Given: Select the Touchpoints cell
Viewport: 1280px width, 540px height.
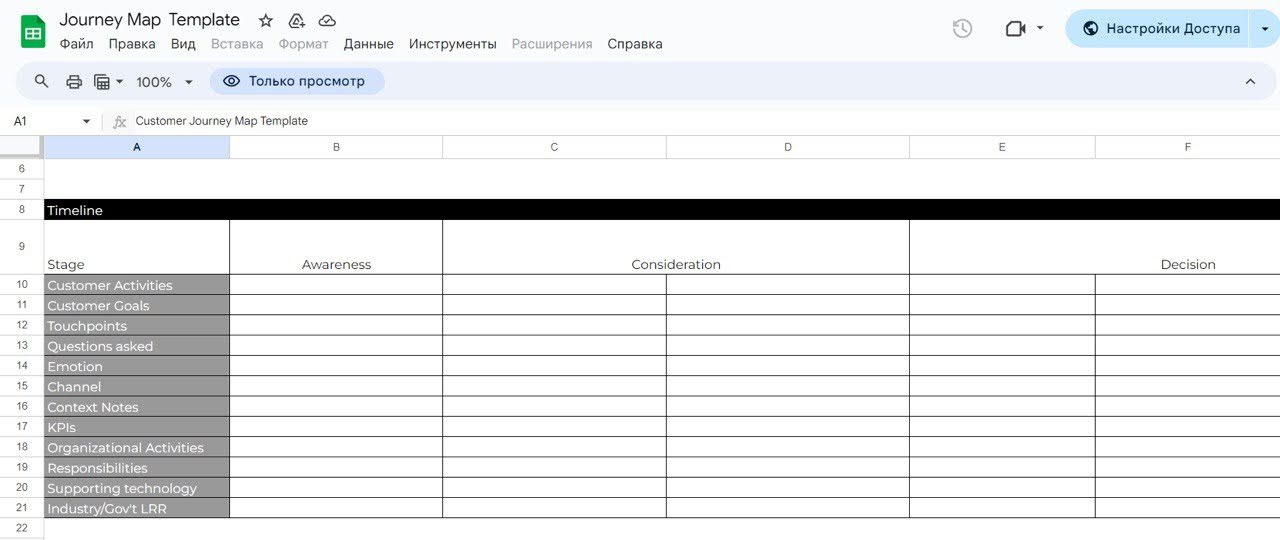Looking at the screenshot, I should (137, 326).
